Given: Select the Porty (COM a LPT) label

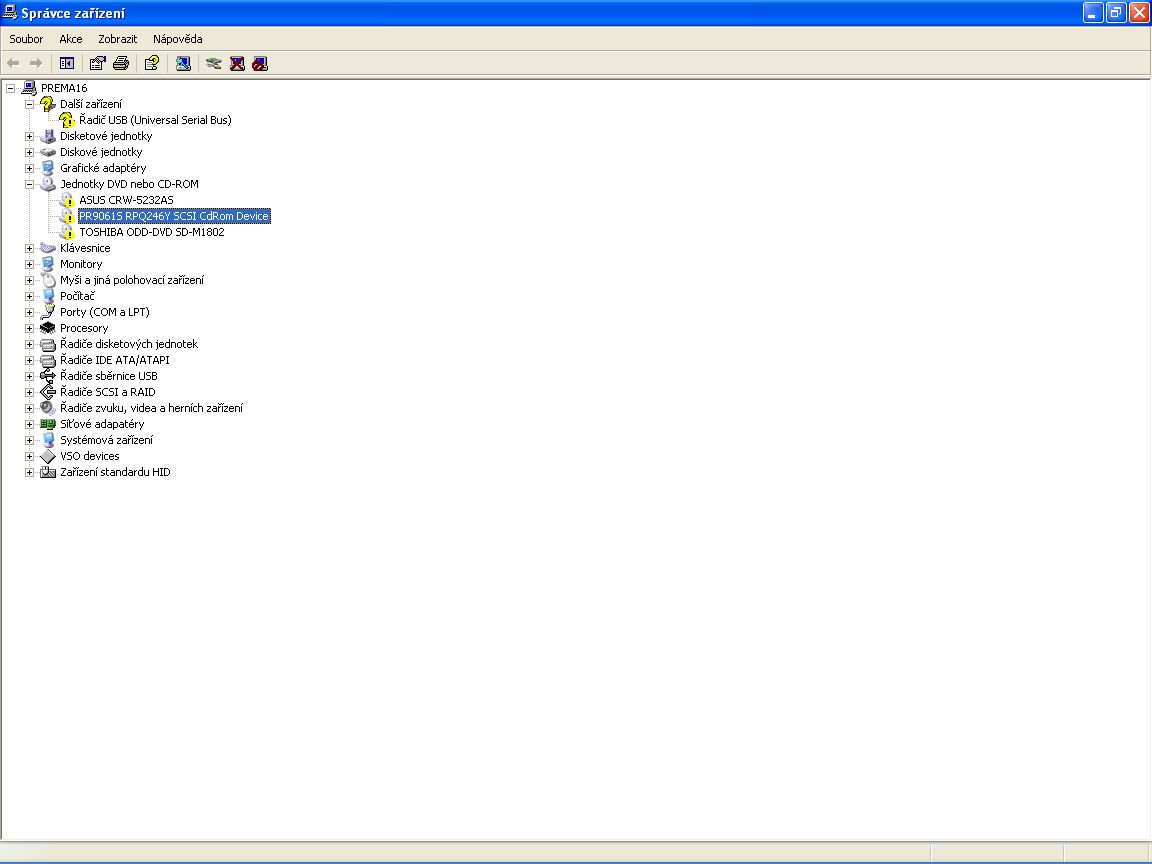Looking at the screenshot, I should coord(104,312).
